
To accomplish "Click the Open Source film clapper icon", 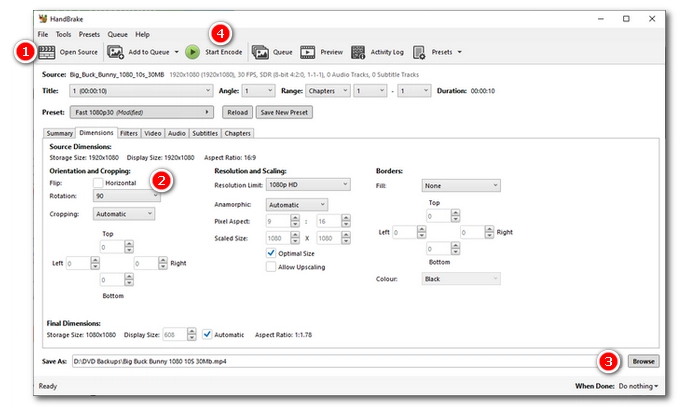I will (46, 52).
